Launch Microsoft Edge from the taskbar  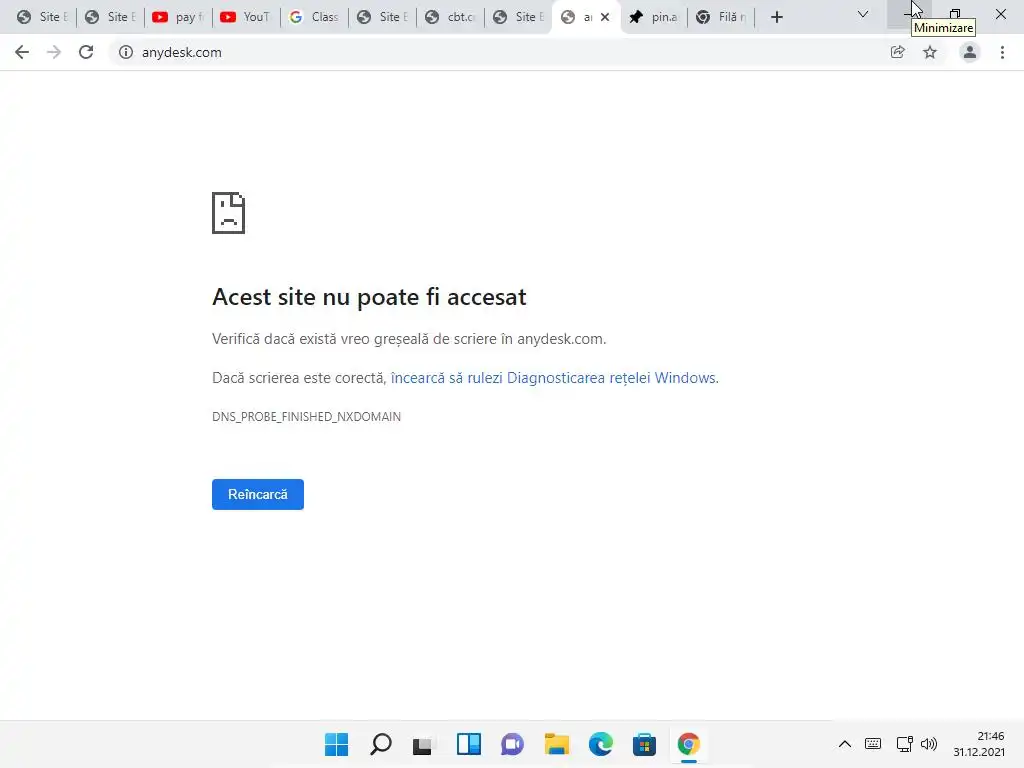coord(601,744)
